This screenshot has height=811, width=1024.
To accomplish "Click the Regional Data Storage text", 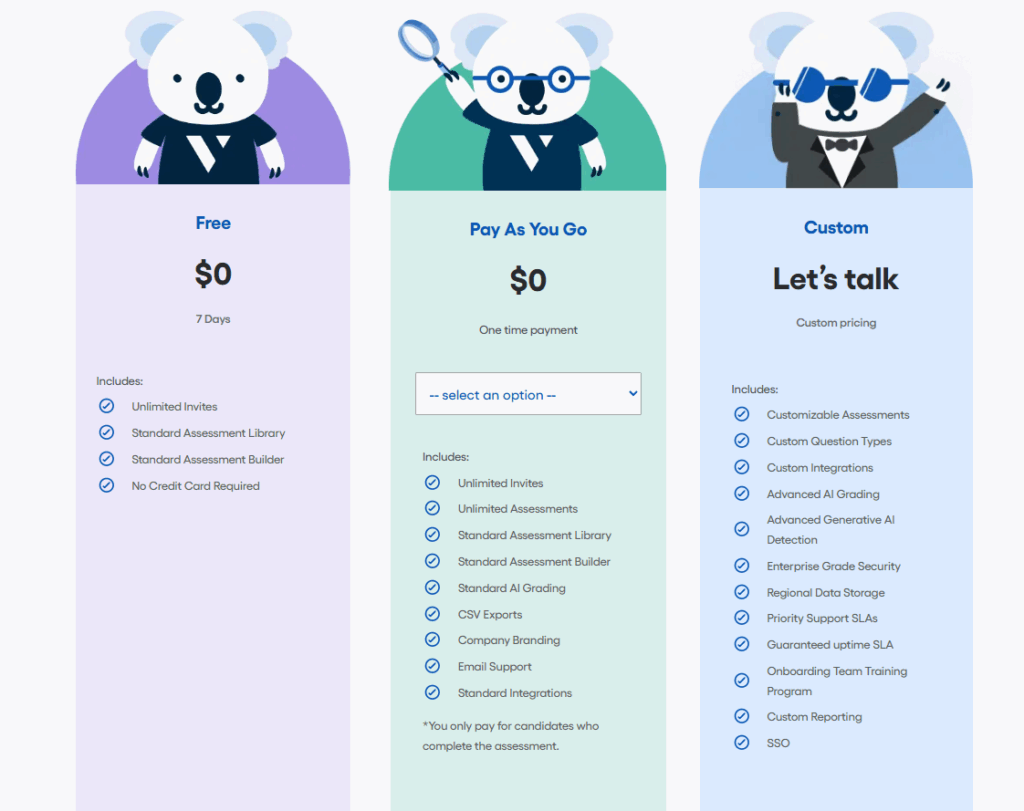I will [826, 593].
